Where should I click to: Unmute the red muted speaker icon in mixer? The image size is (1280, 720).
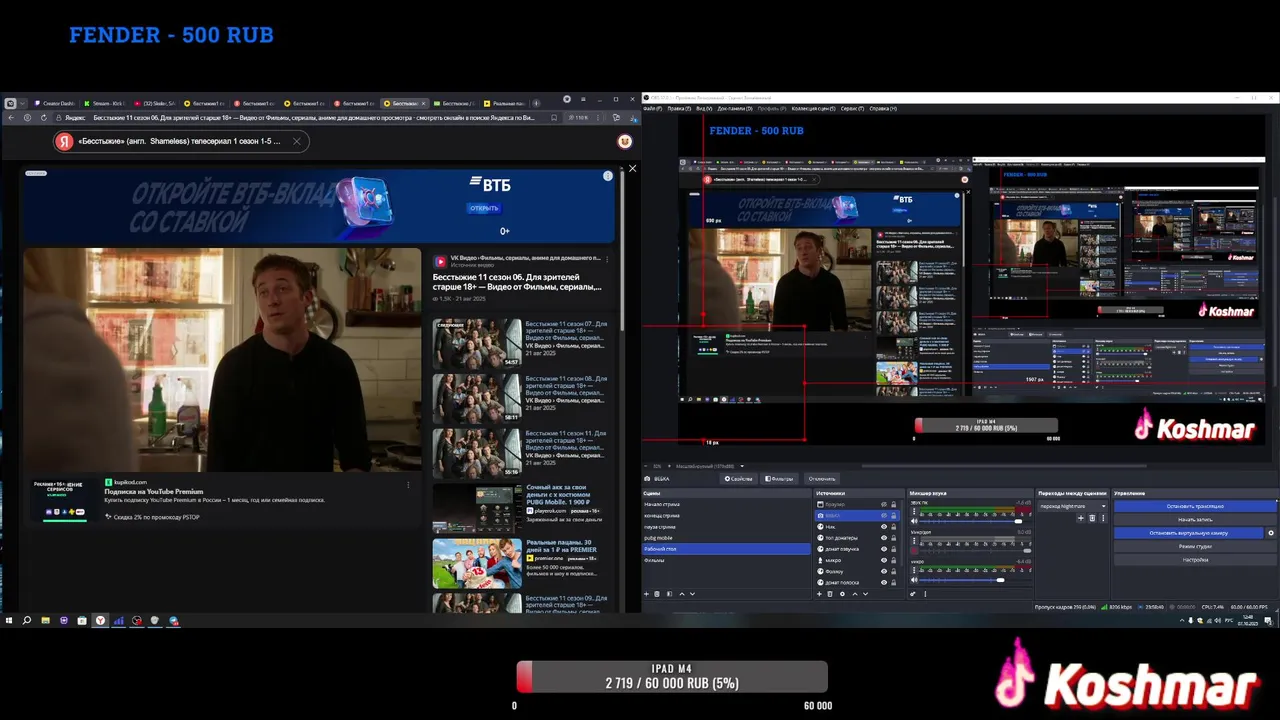[914, 550]
